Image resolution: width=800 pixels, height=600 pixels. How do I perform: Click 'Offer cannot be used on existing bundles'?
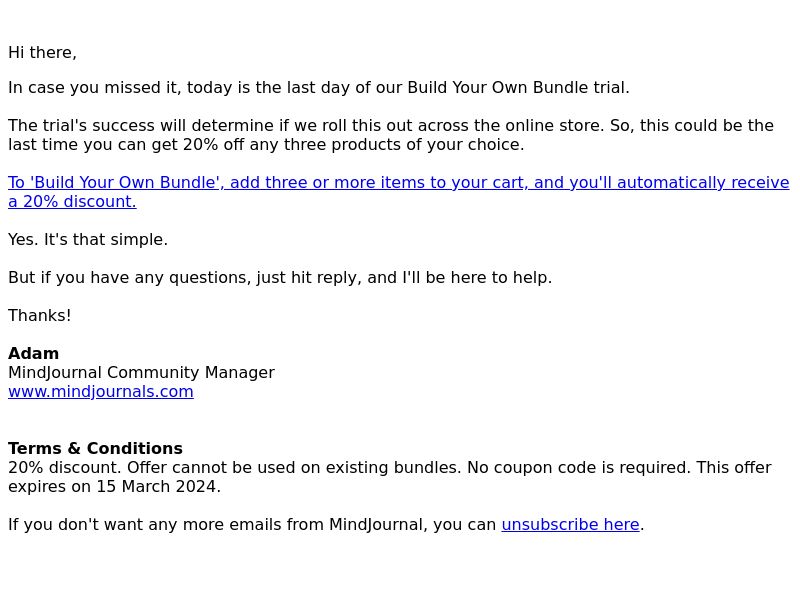tap(294, 468)
